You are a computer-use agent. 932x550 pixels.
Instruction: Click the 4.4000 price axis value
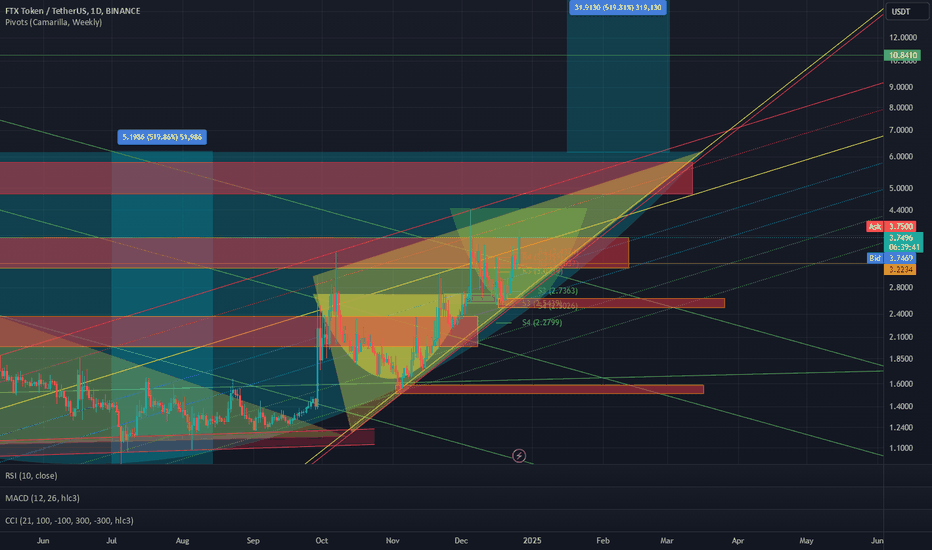901,210
